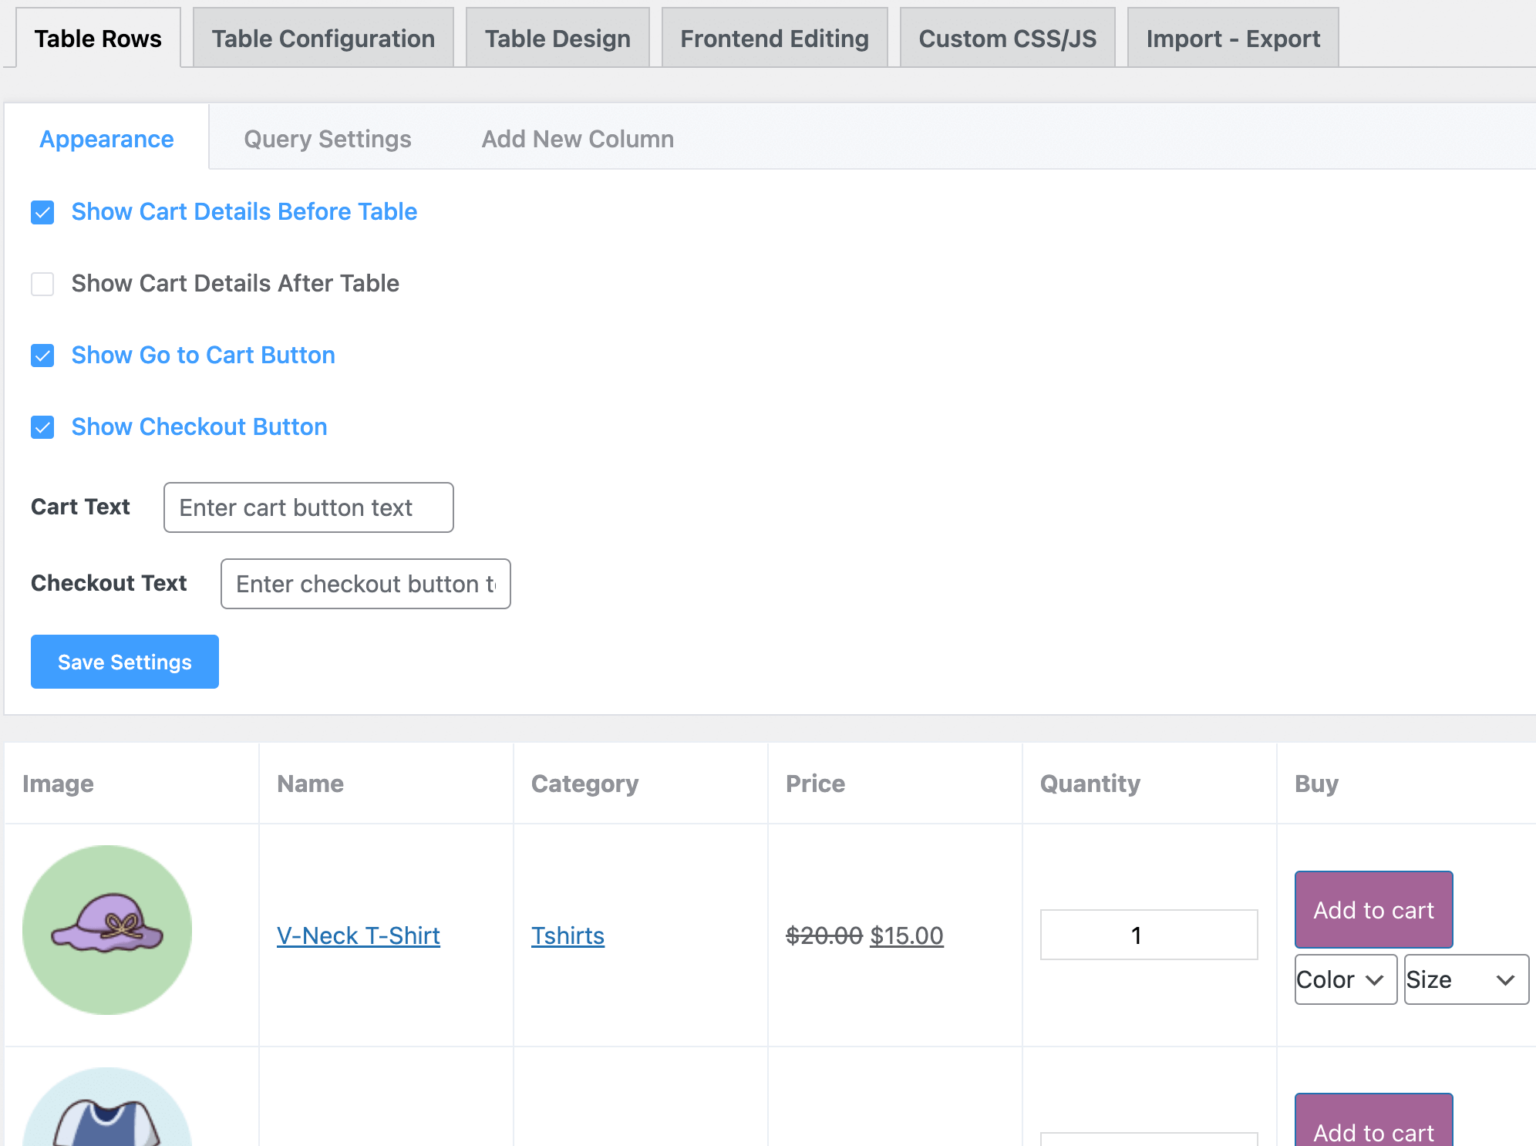Click the purple hat product image
This screenshot has height=1146, width=1536.
(x=107, y=930)
